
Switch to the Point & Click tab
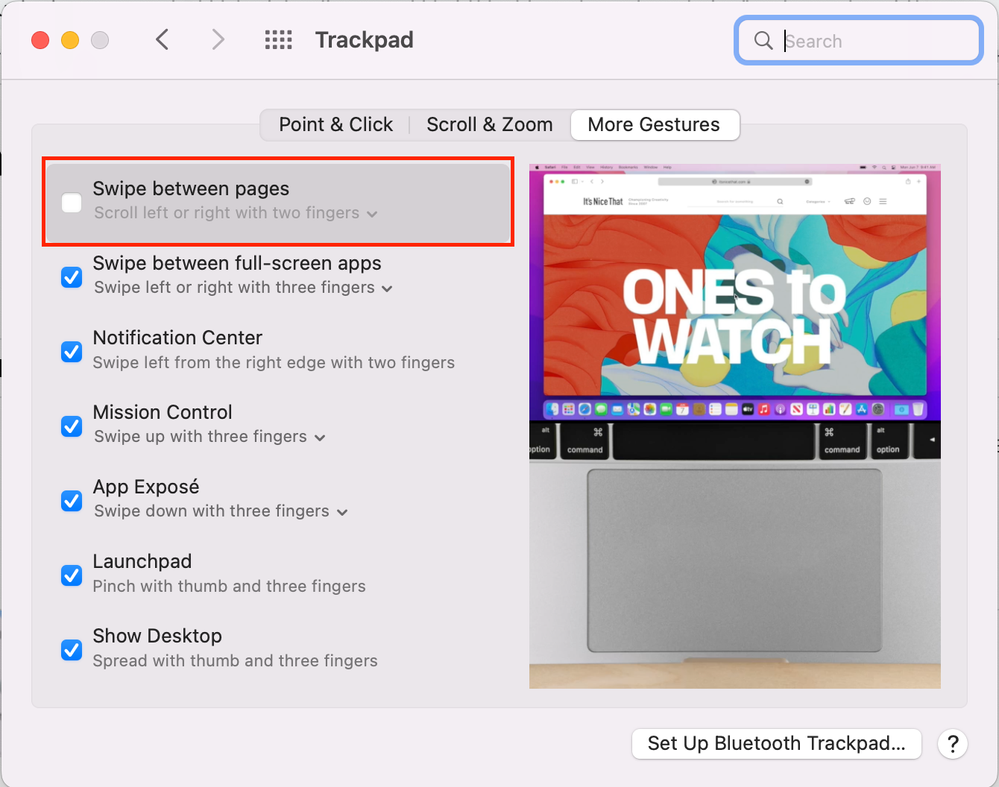click(x=335, y=125)
